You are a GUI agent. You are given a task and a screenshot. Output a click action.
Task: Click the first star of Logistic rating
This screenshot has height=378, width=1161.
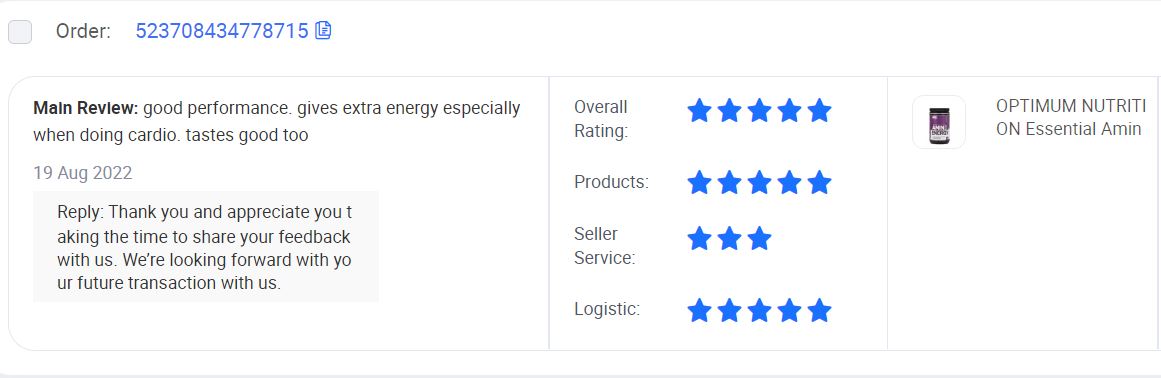pos(699,310)
